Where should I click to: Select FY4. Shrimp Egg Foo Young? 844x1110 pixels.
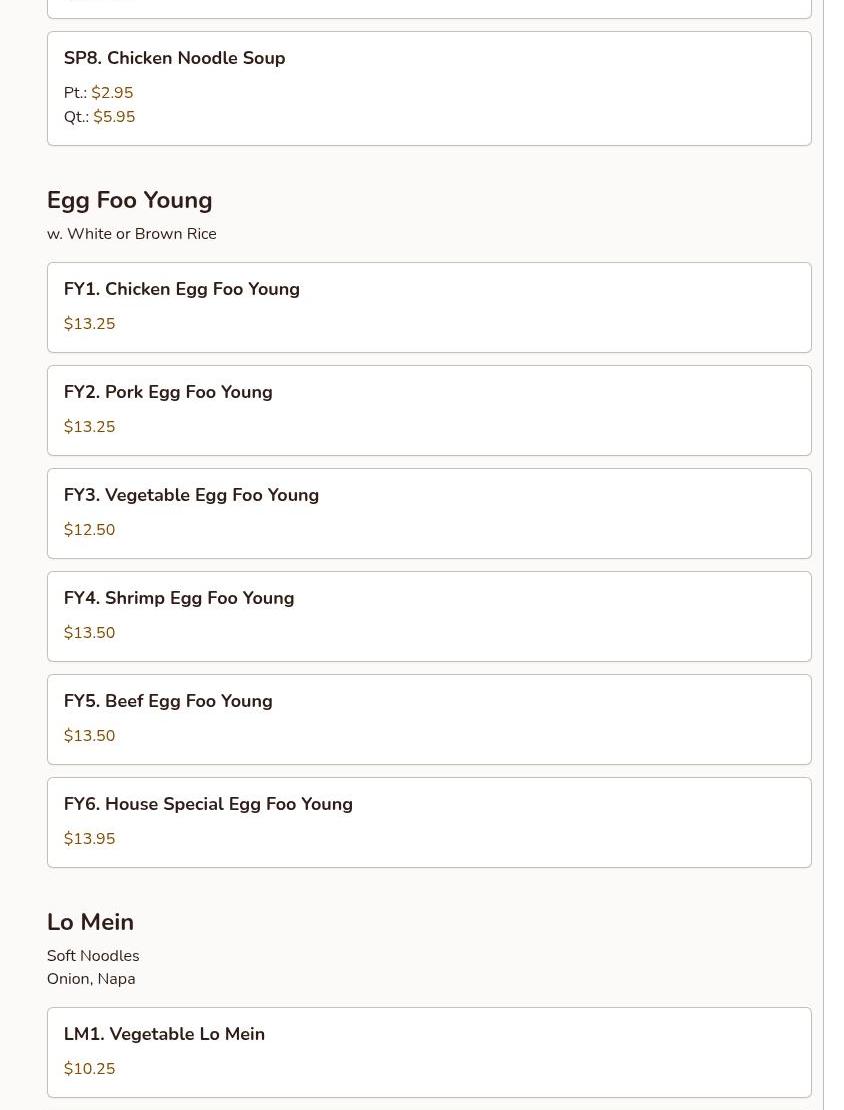[179, 598]
